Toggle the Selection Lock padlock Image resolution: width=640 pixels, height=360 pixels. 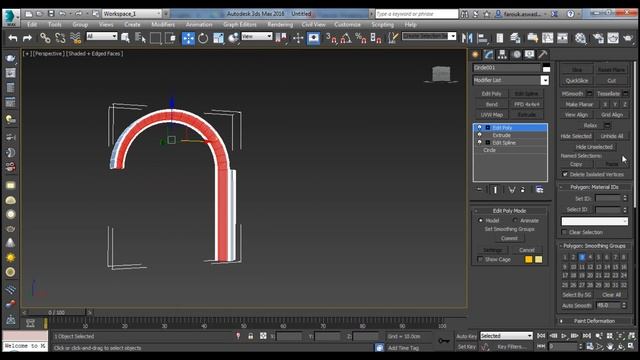point(251,336)
